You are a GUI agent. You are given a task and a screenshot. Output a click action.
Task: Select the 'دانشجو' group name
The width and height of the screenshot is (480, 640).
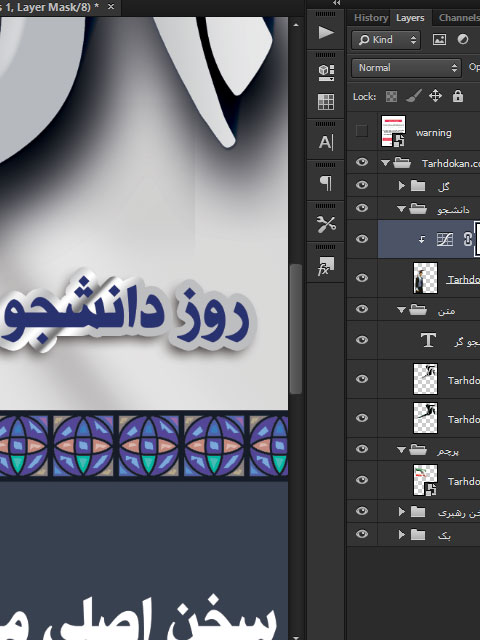453,210
